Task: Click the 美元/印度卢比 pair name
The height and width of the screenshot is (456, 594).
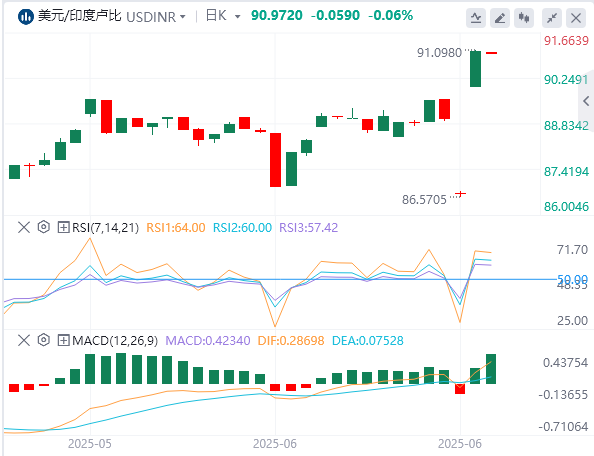Action: [x=80, y=16]
